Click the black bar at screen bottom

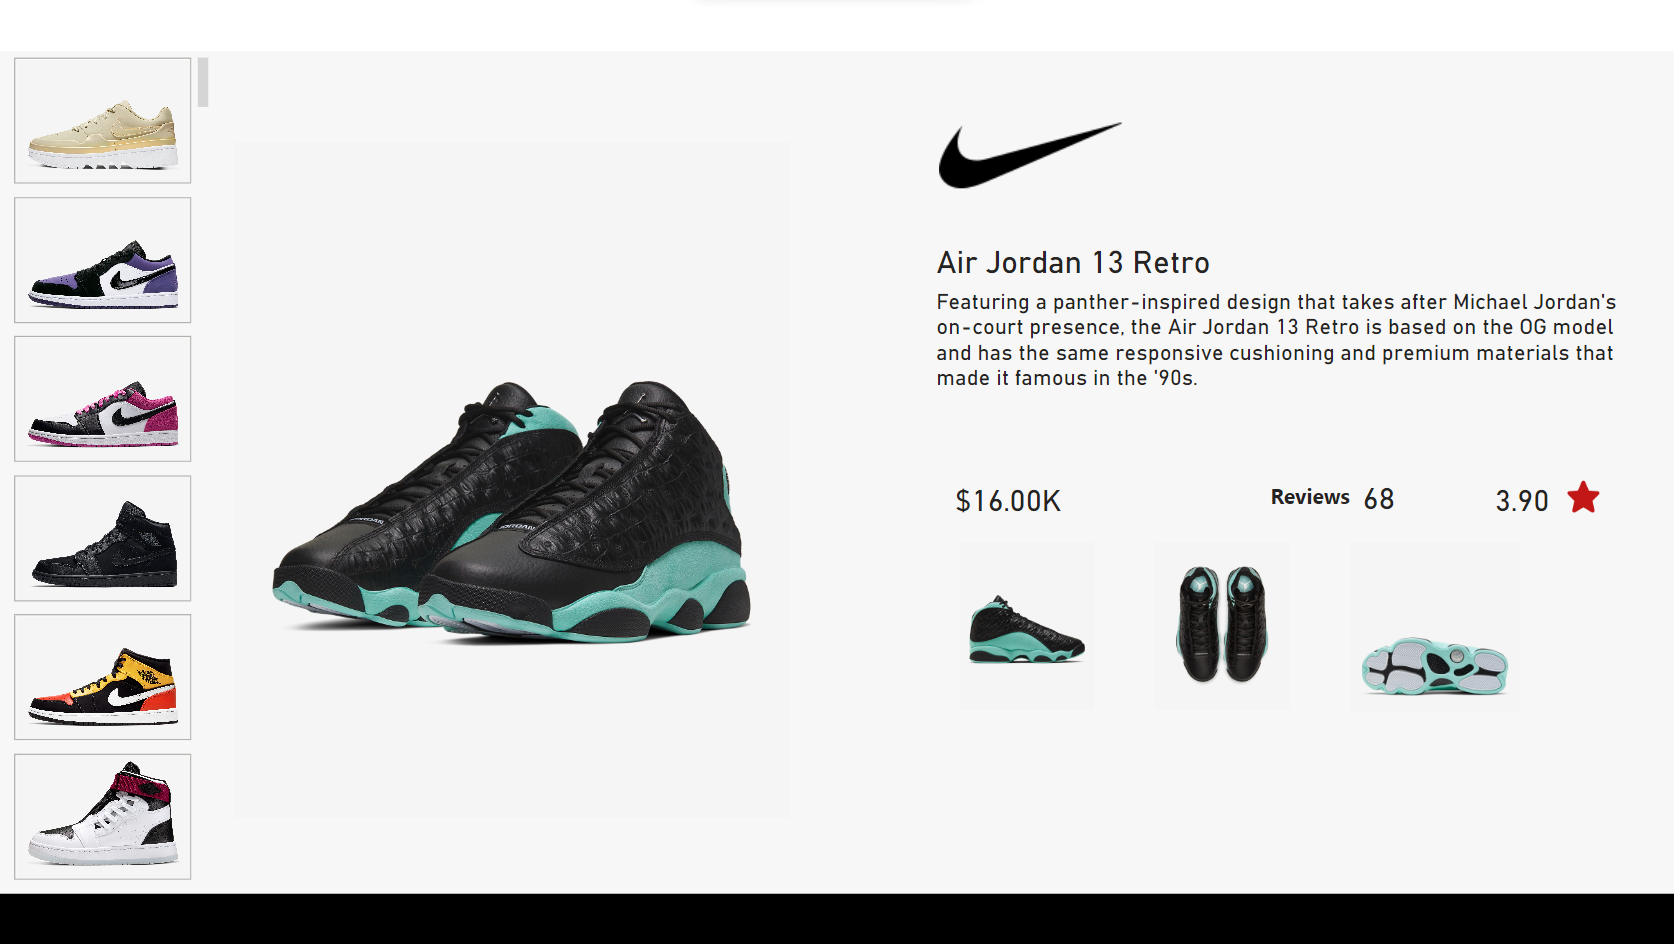pyautogui.click(x=837, y=919)
